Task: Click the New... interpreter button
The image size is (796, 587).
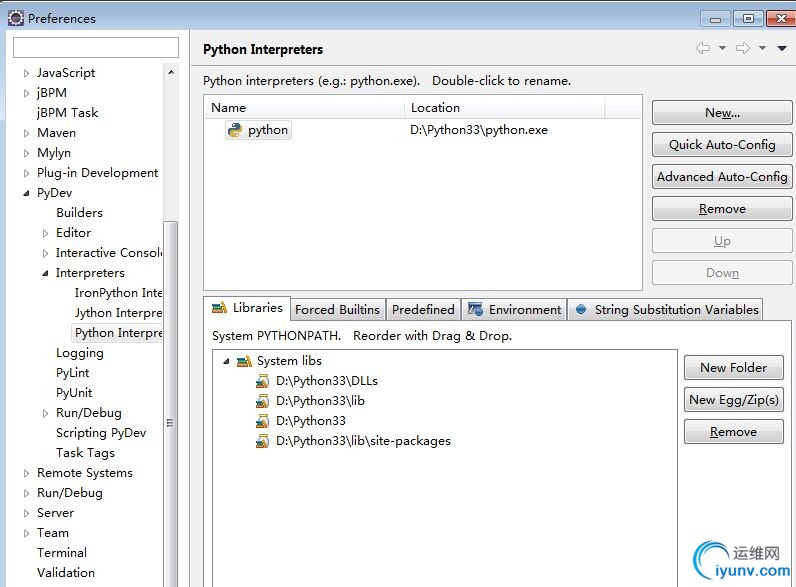Action: pos(721,113)
